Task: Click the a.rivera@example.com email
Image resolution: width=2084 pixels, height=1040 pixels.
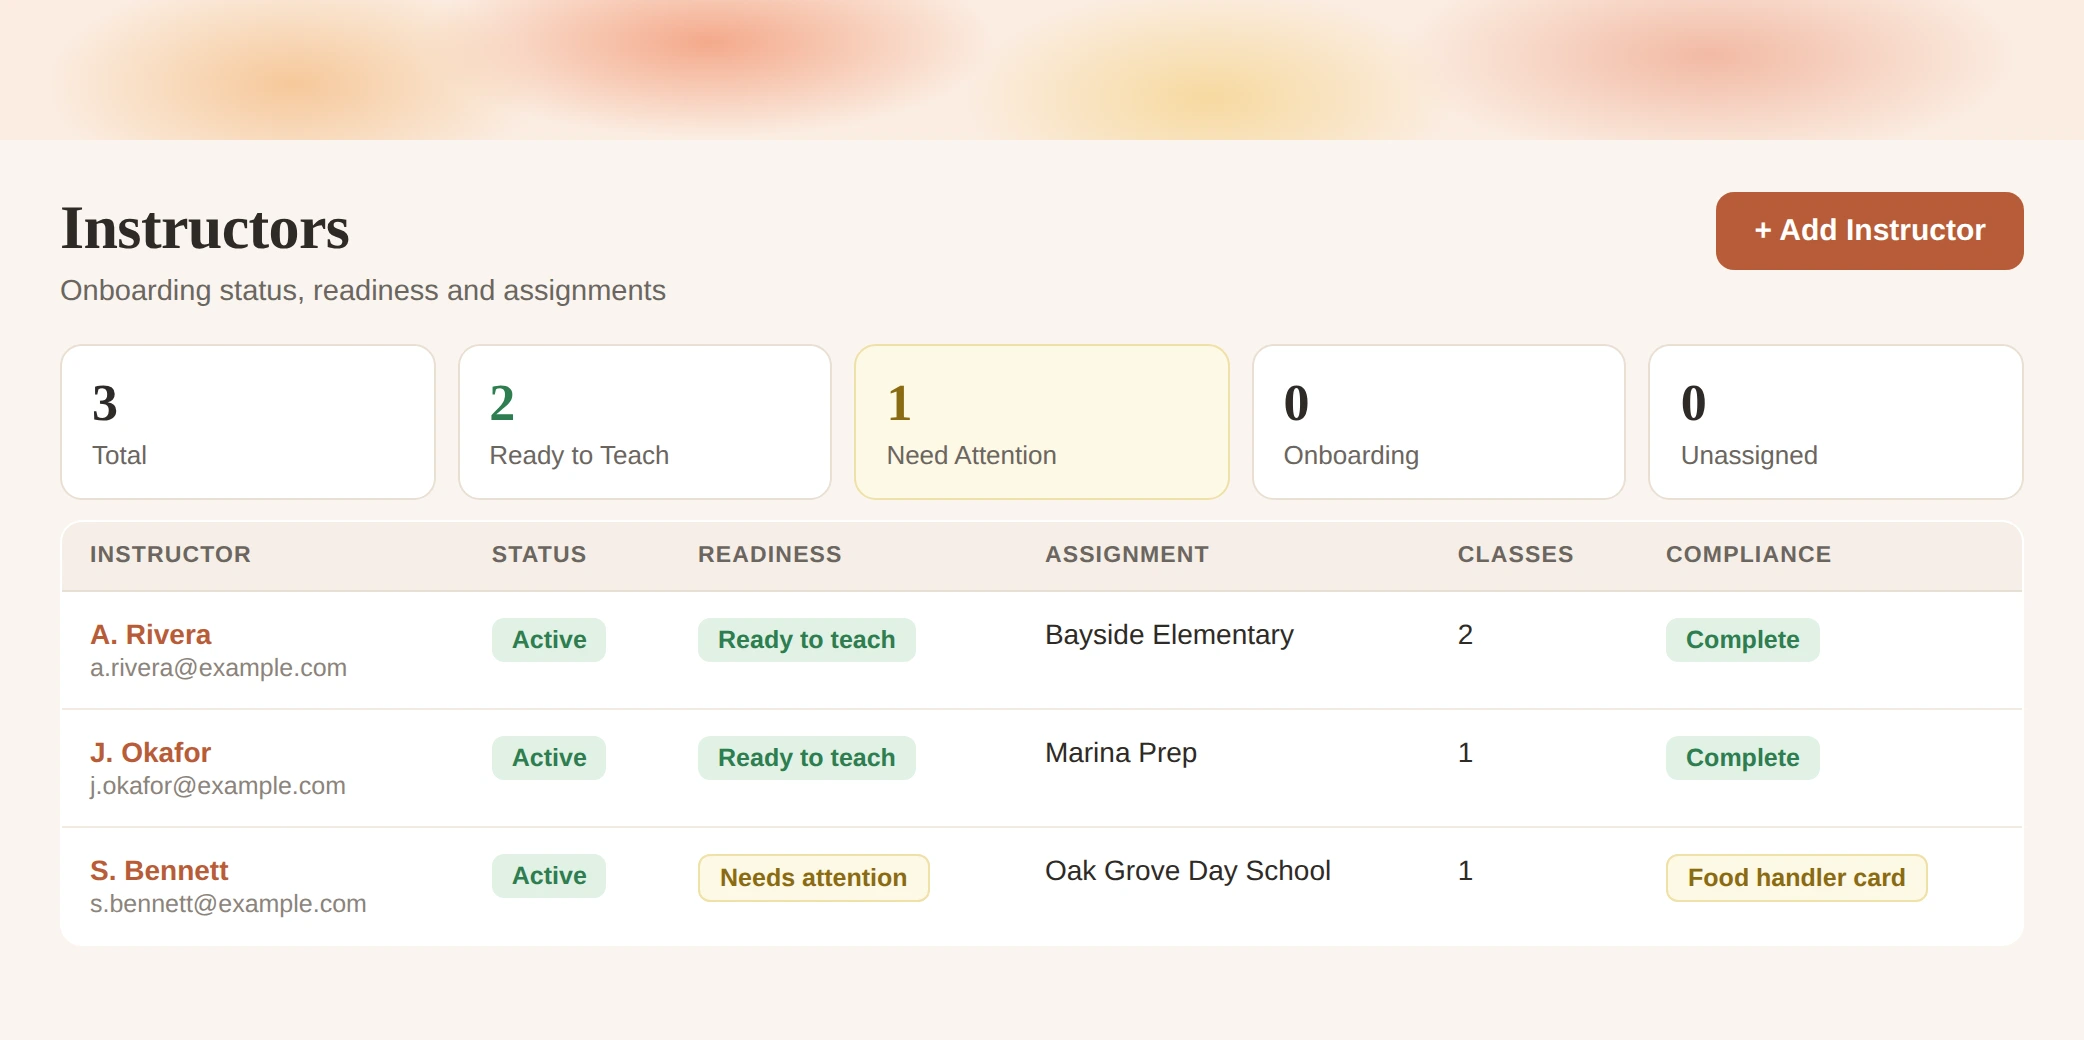Action: click(x=218, y=668)
